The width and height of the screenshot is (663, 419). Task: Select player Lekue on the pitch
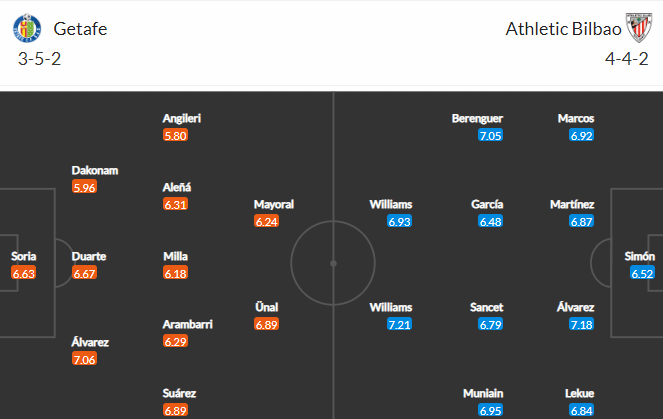[x=579, y=394]
